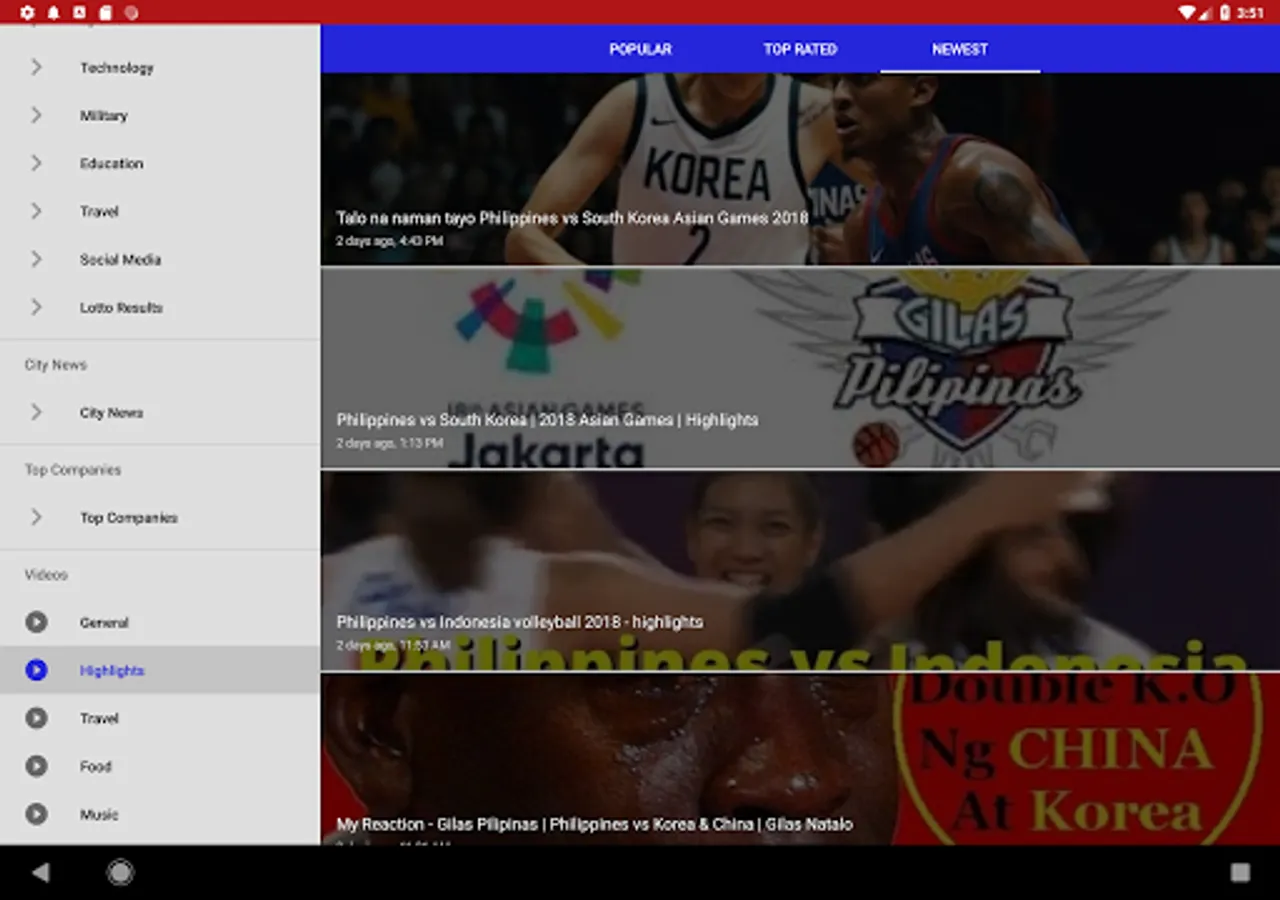This screenshot has width=1280, height=900.
Task: Select Music under Videos
Action: tap(160, 814)
